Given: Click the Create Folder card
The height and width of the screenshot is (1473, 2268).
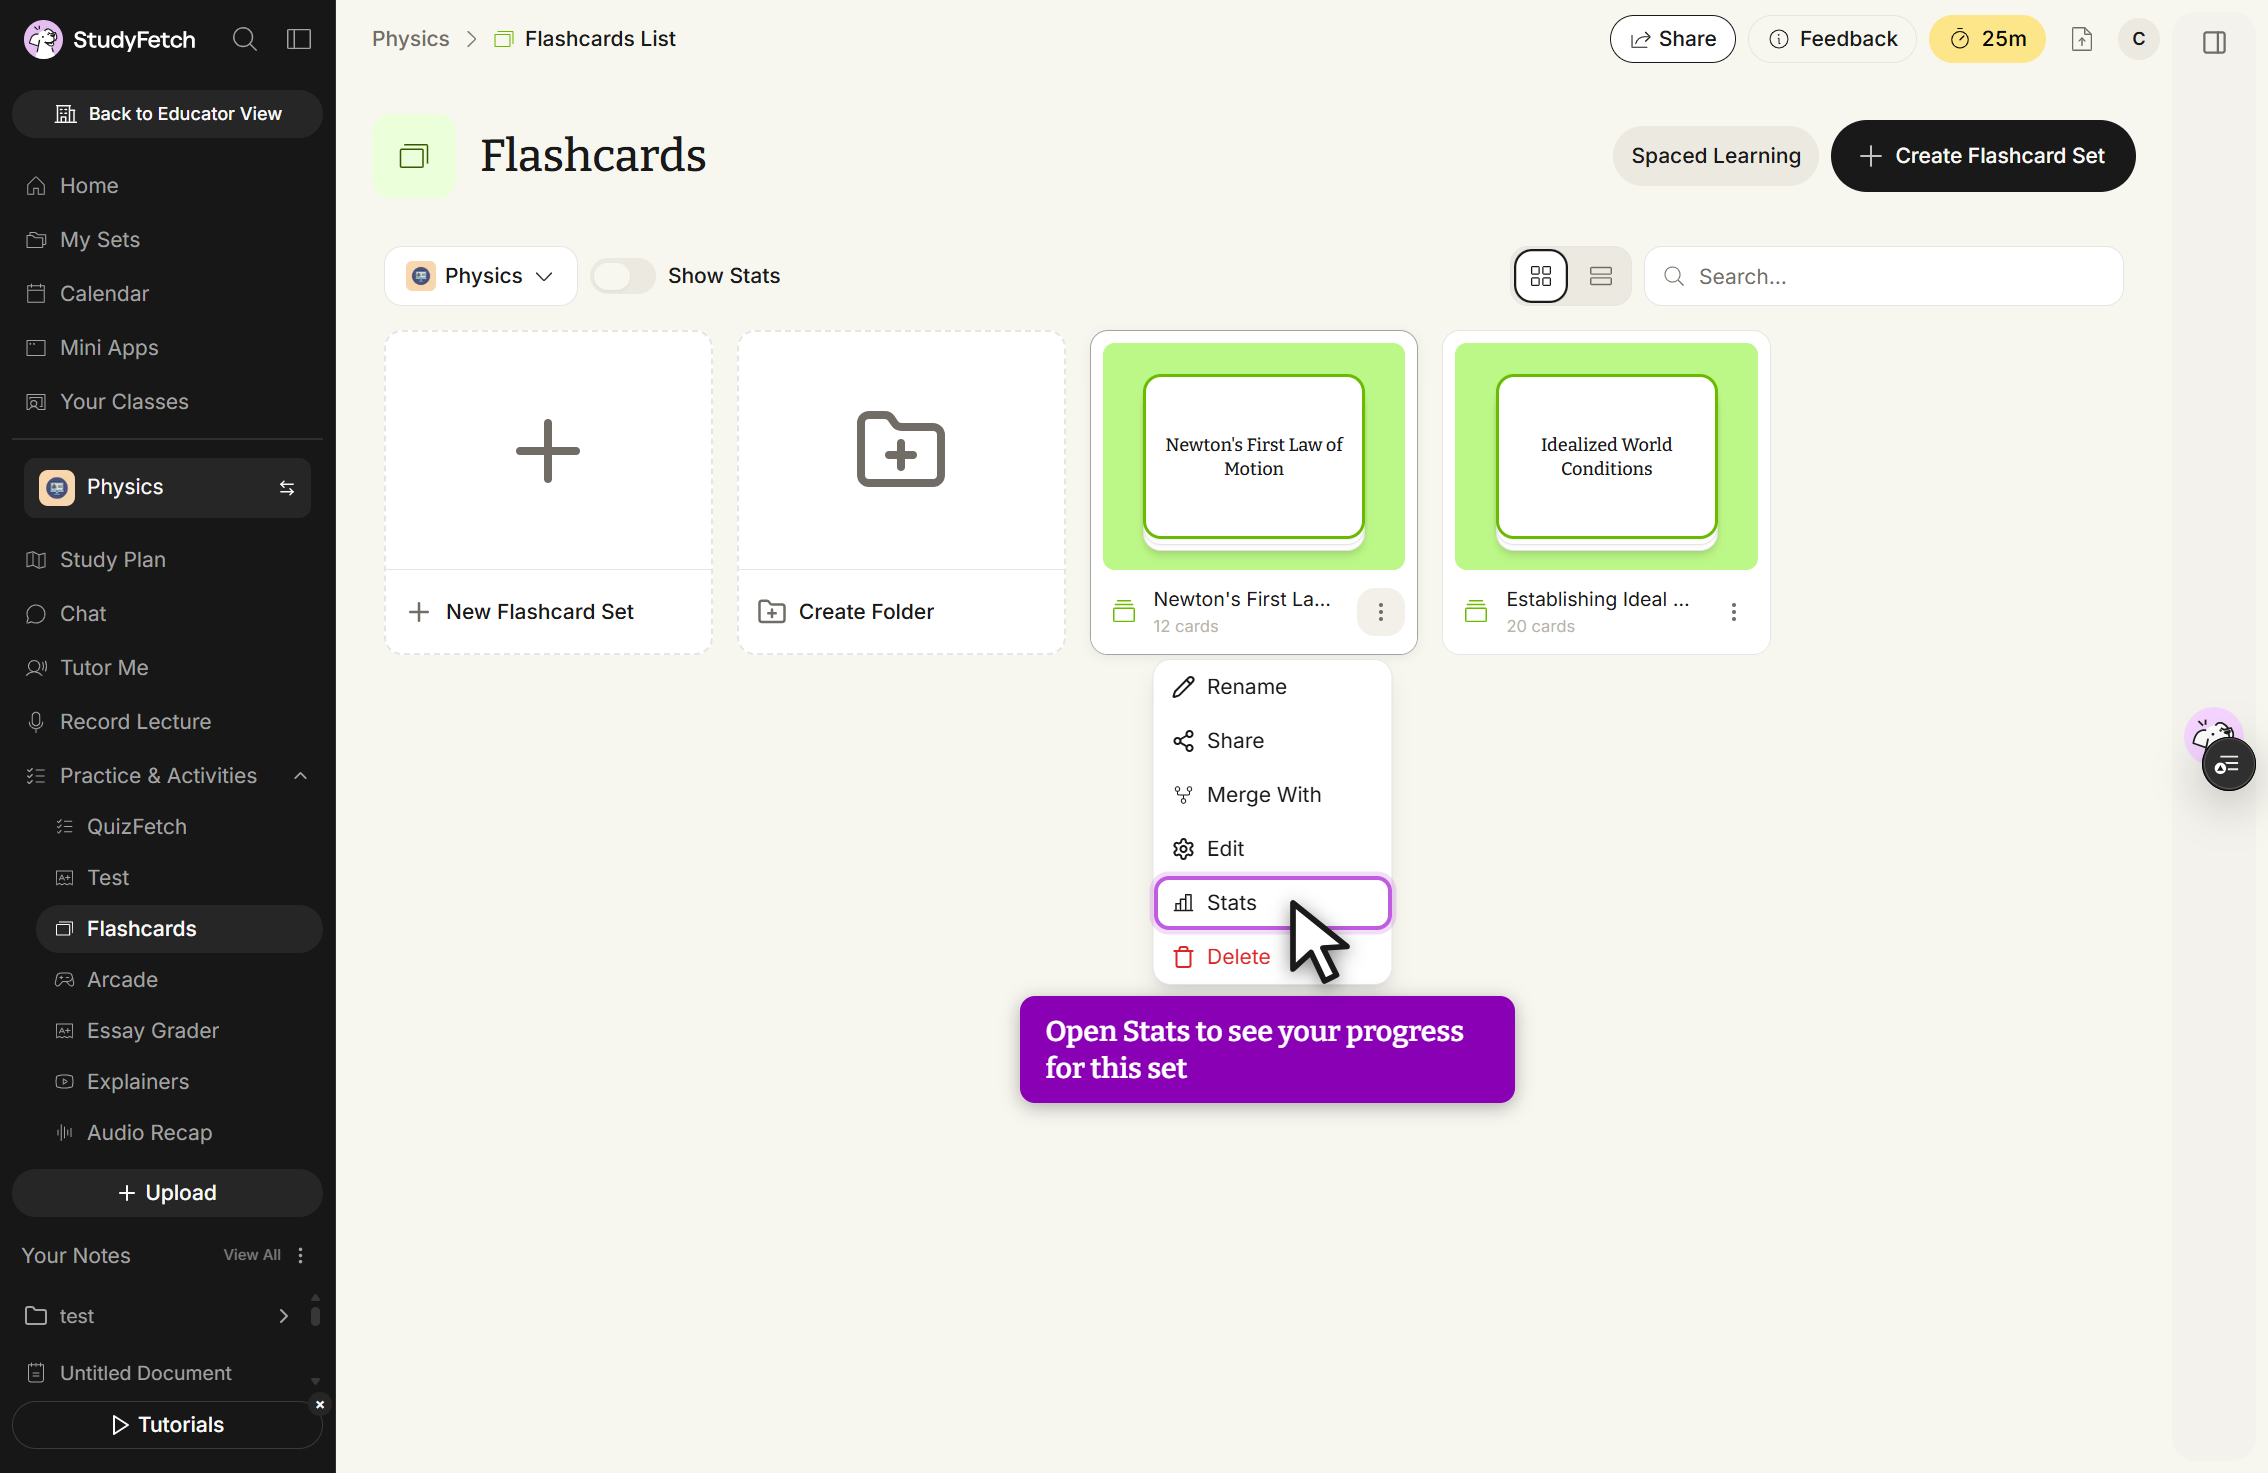Looking at the screenshot, I should pyautogui.click(x=902, y=493).
